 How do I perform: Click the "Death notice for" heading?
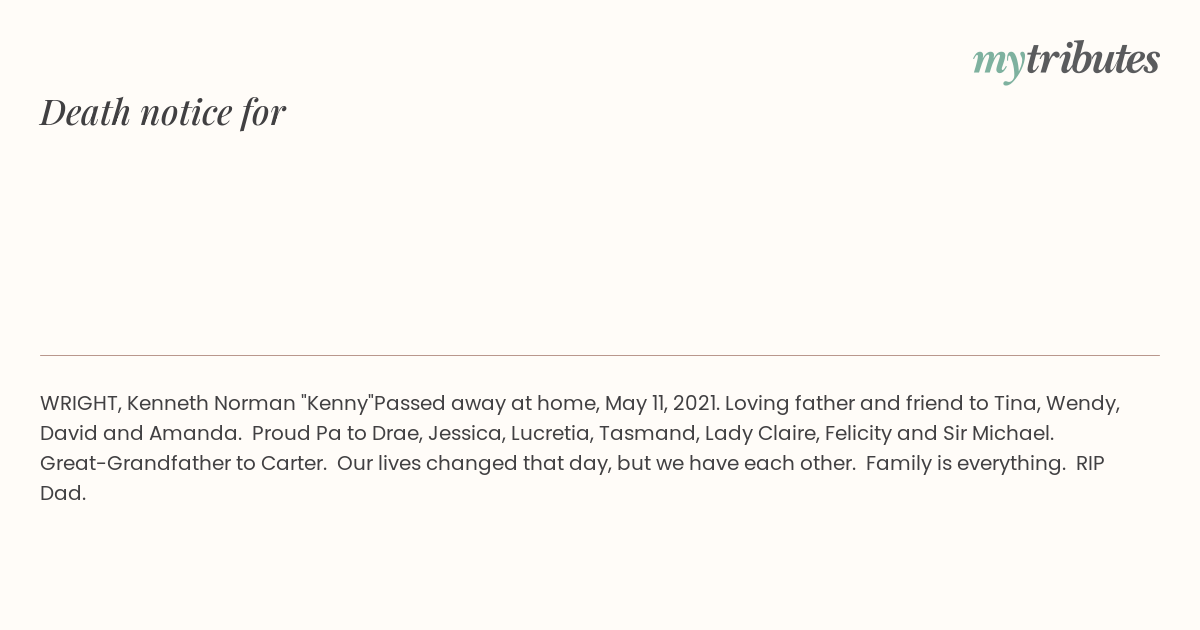click(163, 112)
